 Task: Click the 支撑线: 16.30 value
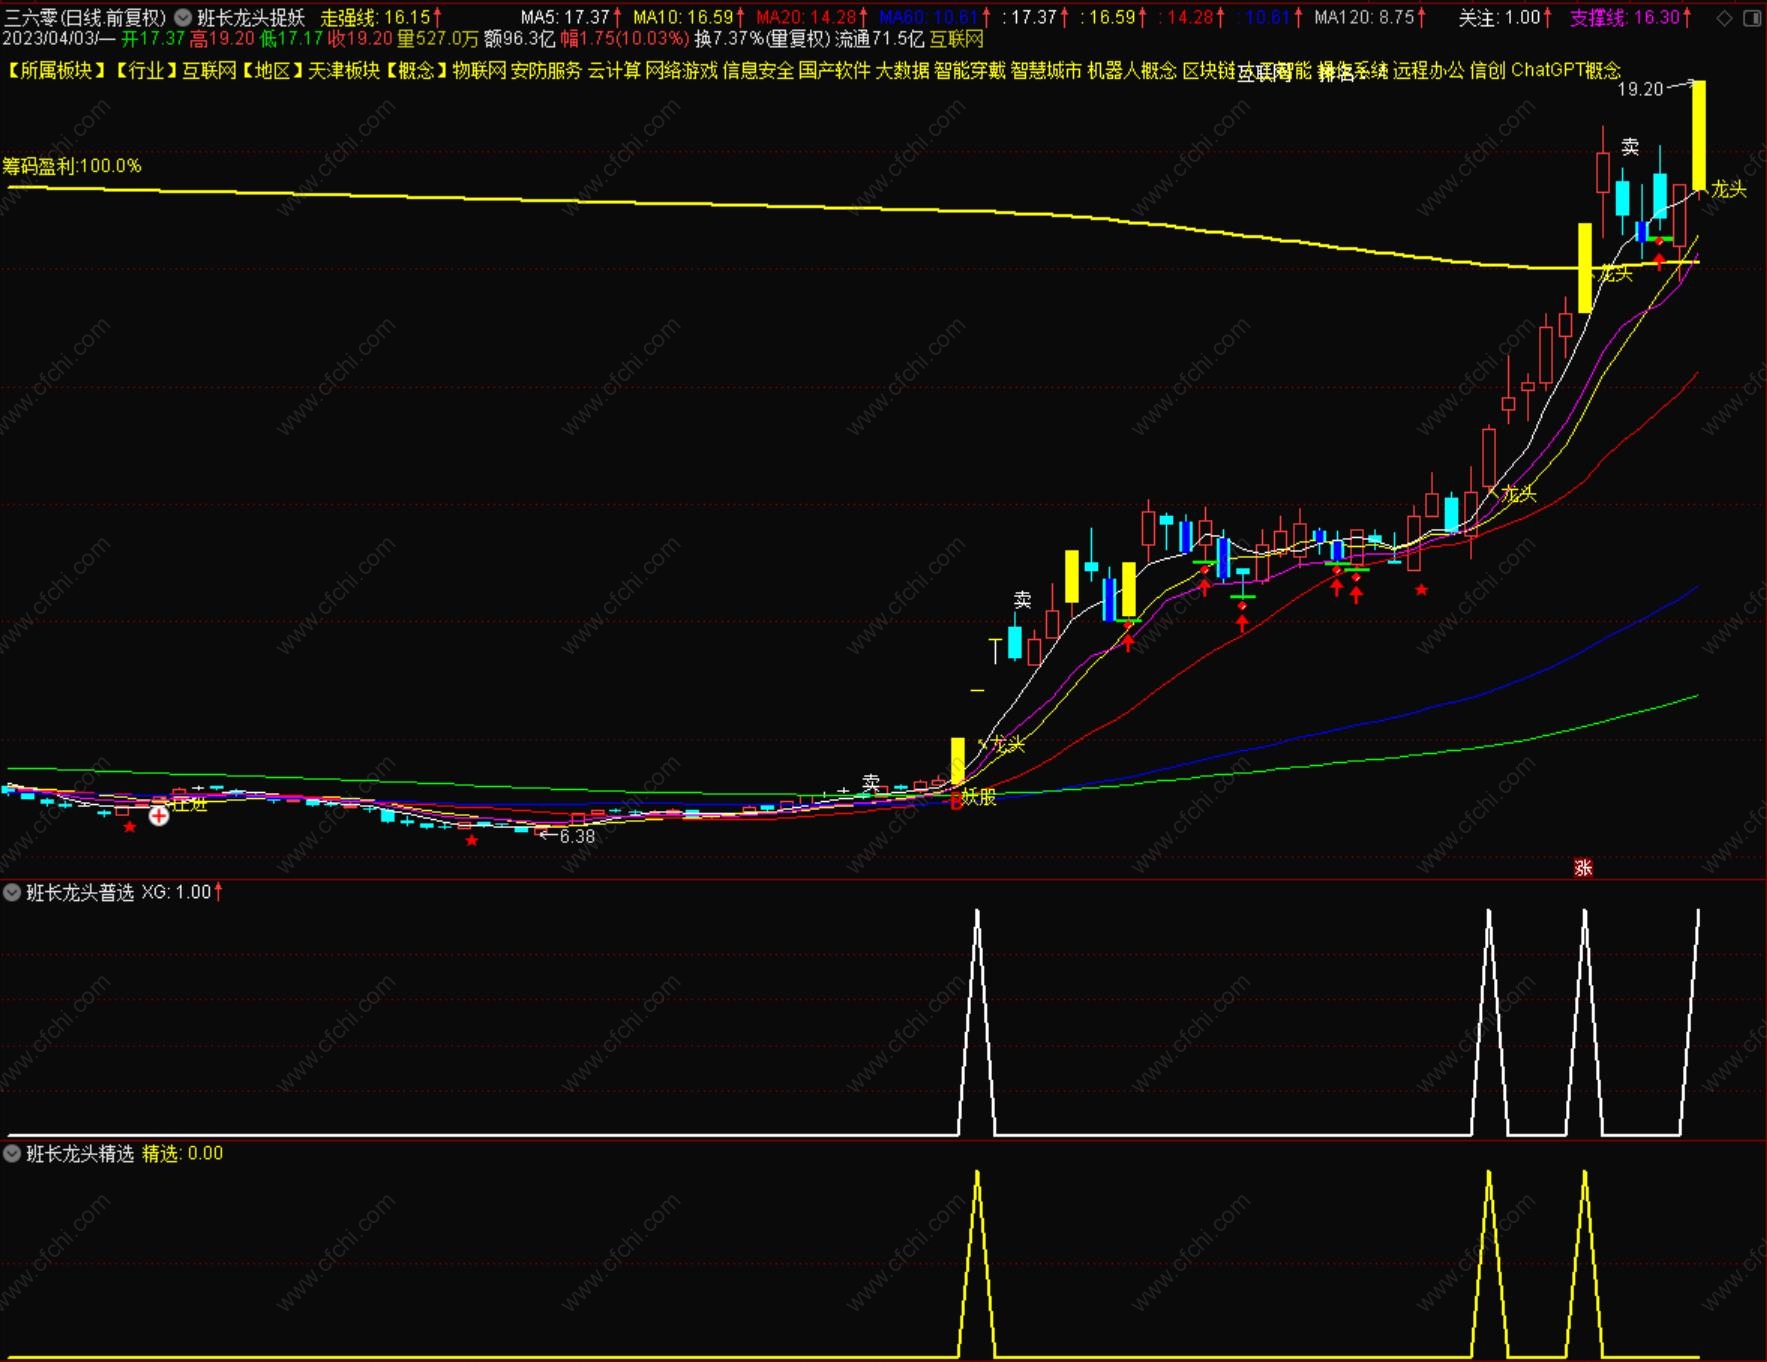(1631, 18)
